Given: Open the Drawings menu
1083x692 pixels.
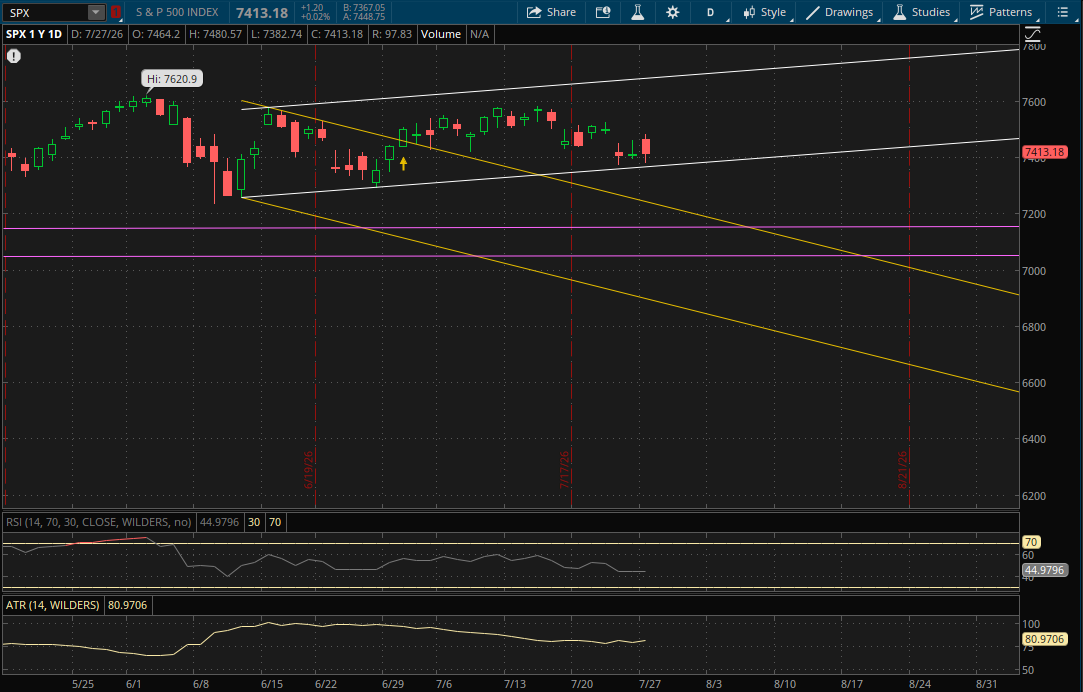Looking at the screenshot, I should (x=840, y=12).
